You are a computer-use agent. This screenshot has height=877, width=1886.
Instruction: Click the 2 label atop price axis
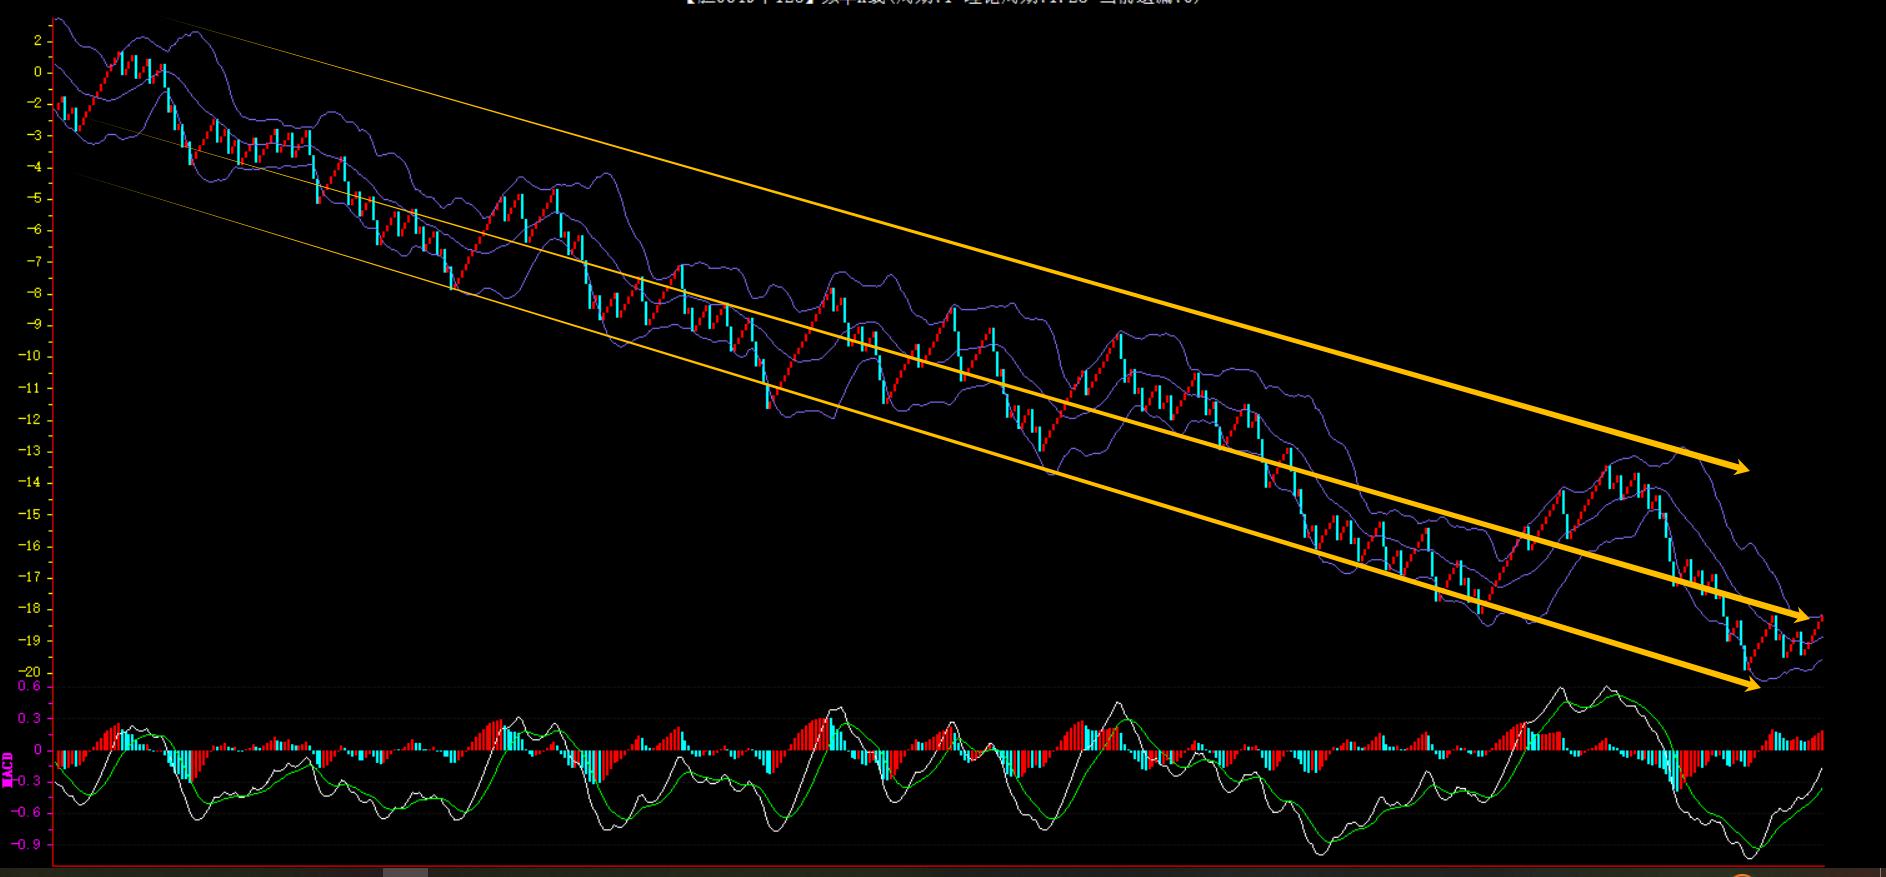pos(38,41)
